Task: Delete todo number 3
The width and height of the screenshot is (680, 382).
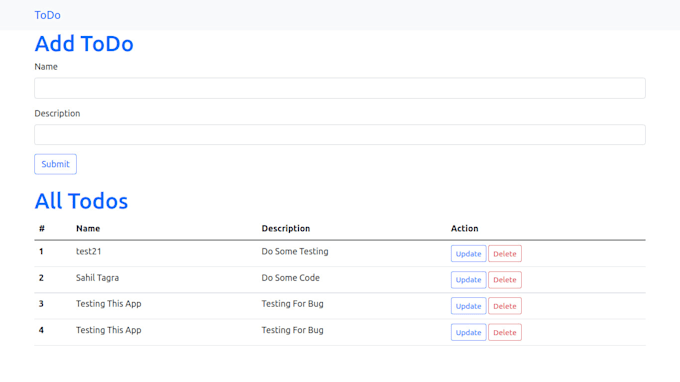Action: point(505,306)
